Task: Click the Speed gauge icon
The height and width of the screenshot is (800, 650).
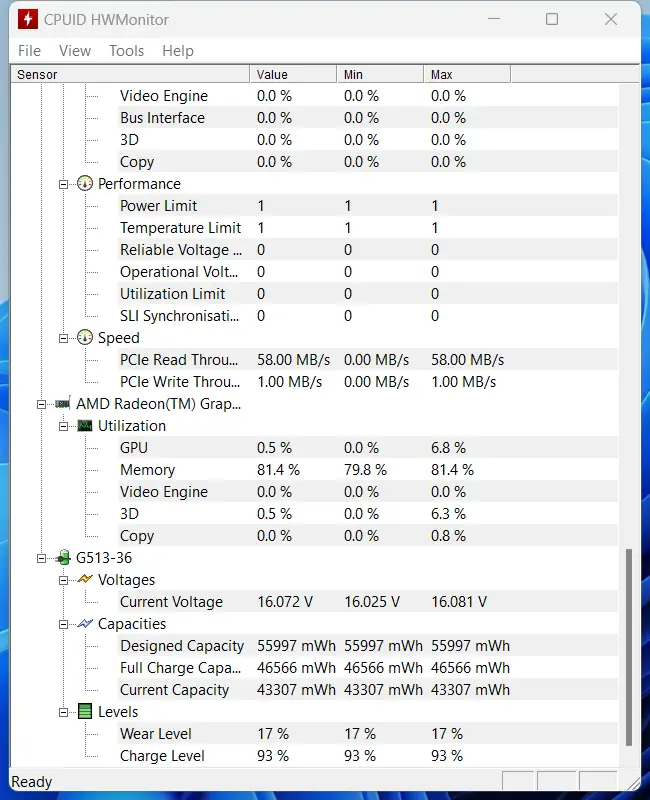Action: pyautogui.click(x=85, y=338)
